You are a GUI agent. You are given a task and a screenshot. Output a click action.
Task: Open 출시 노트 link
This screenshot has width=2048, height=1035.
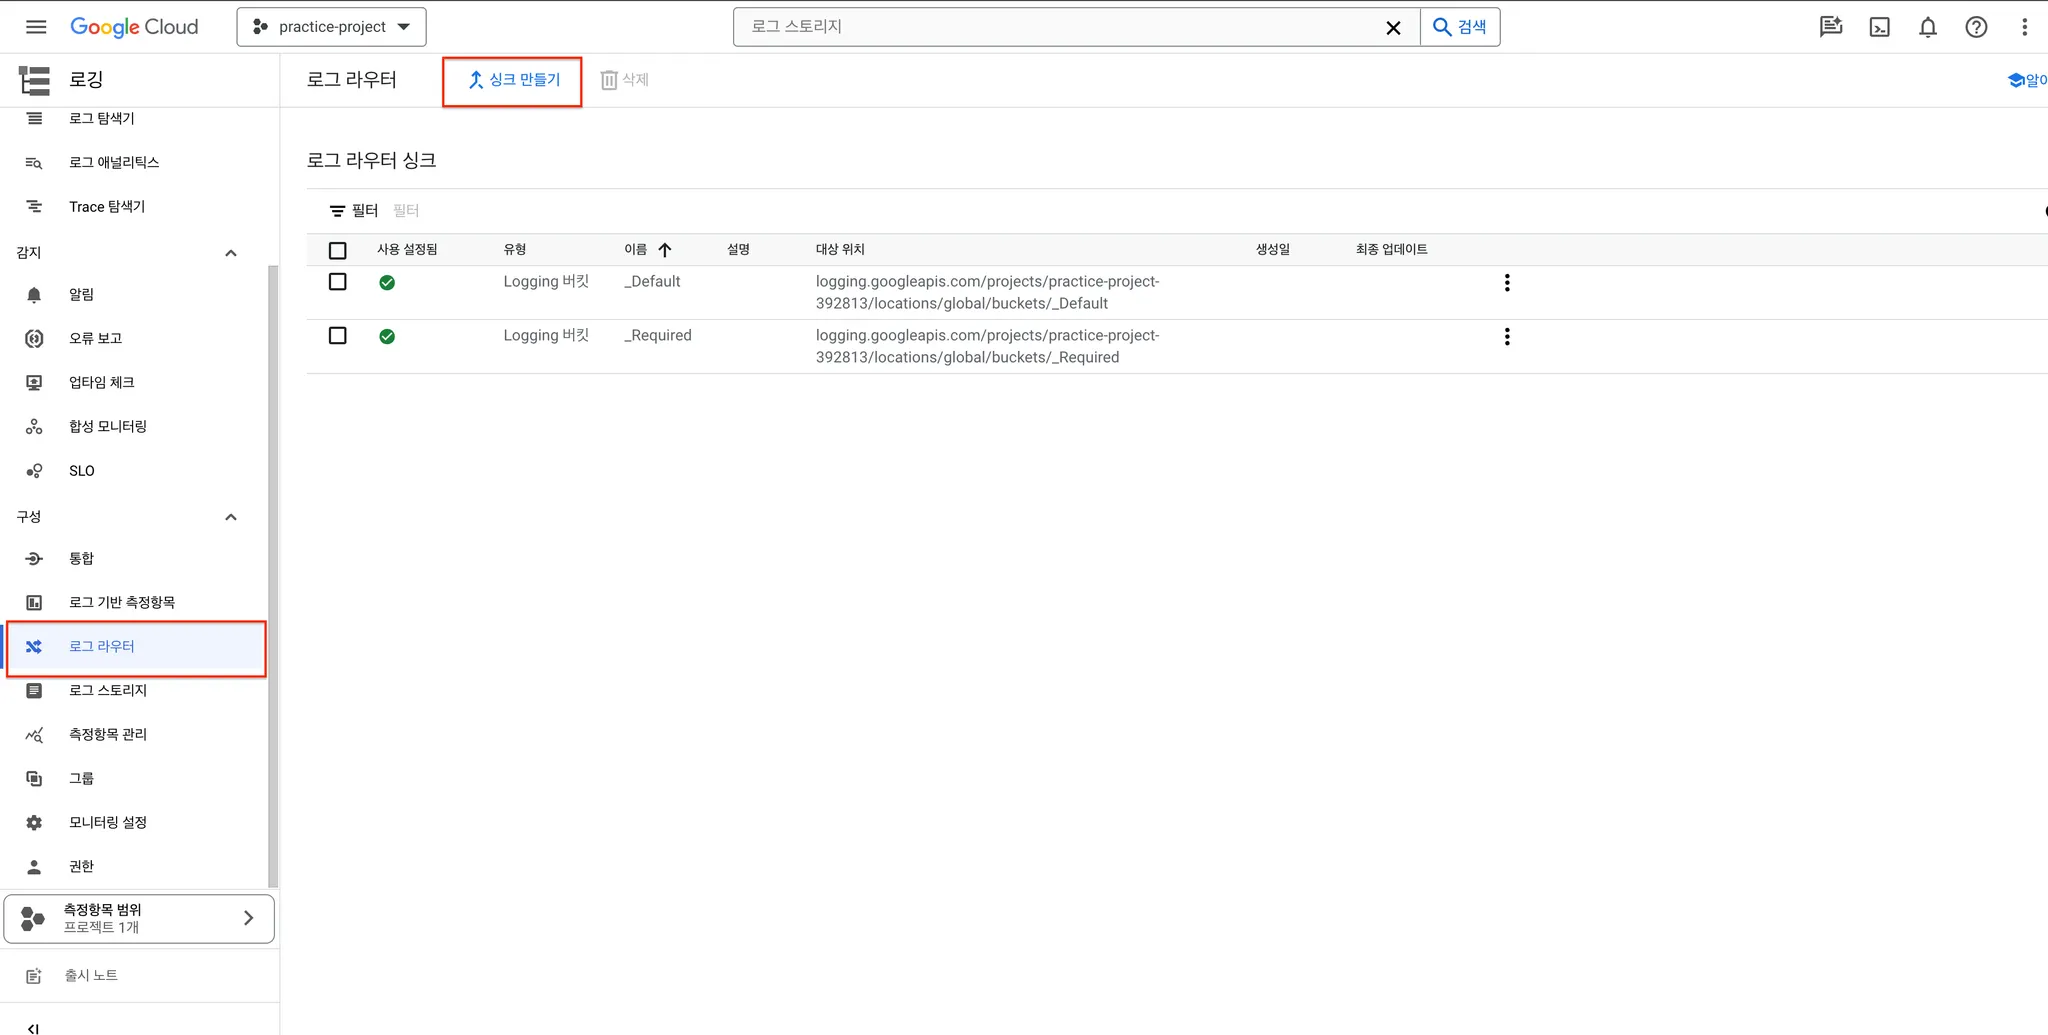coord(91,975)
